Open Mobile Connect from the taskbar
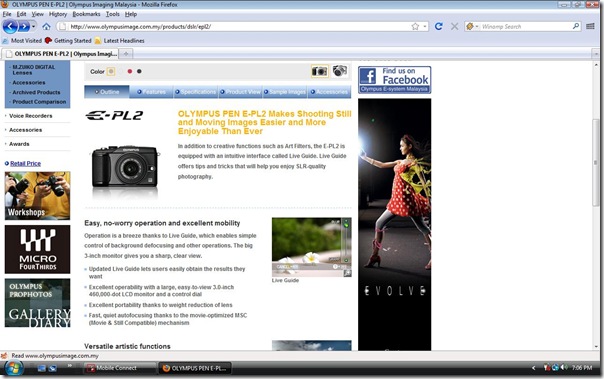 click(120, 368)
